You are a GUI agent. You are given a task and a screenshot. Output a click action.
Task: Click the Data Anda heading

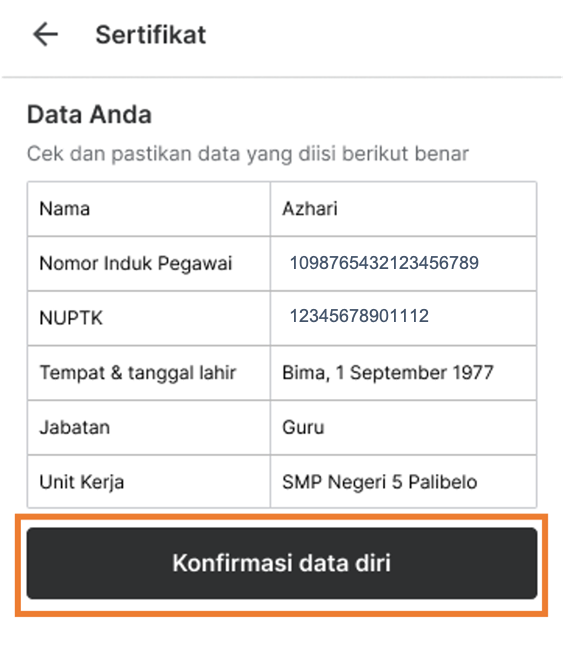coord(89,114)
